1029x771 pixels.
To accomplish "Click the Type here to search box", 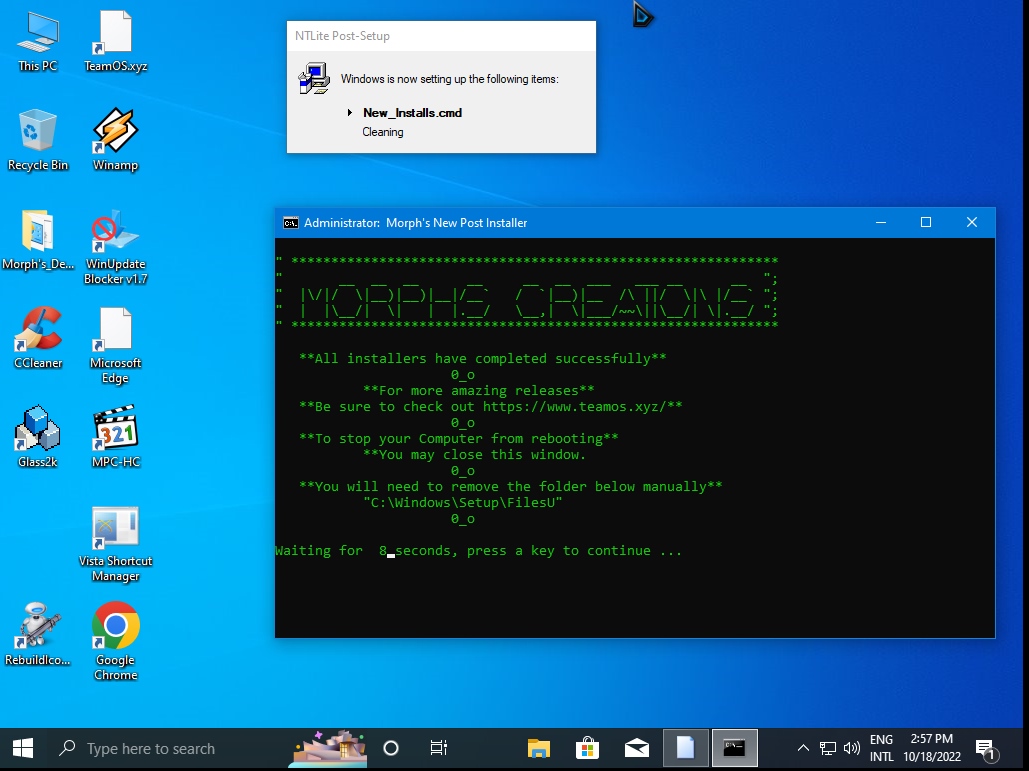I will 150,748.
